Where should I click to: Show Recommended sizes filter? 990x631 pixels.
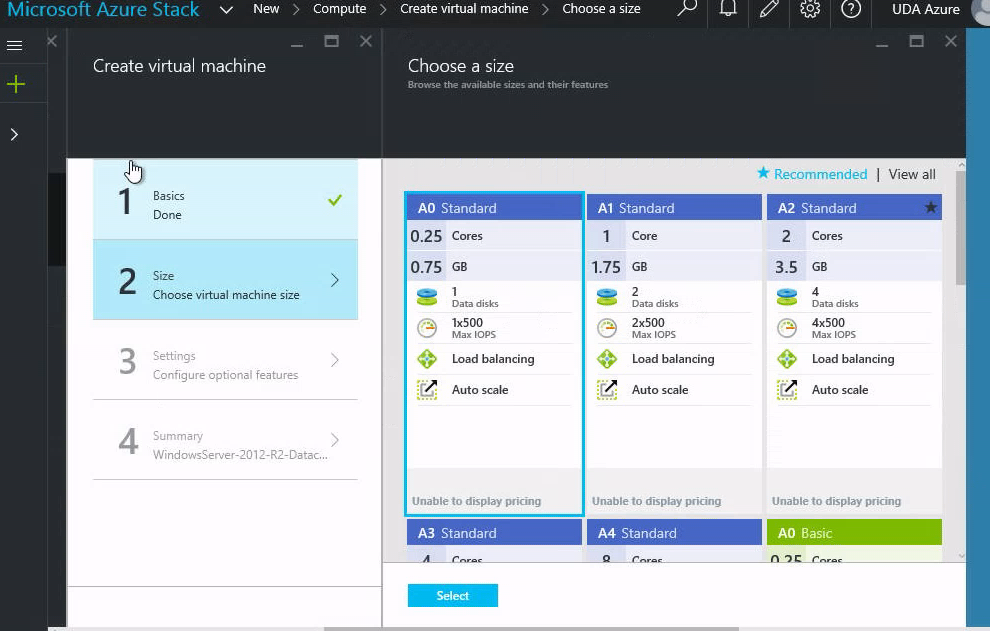[820, 174]
